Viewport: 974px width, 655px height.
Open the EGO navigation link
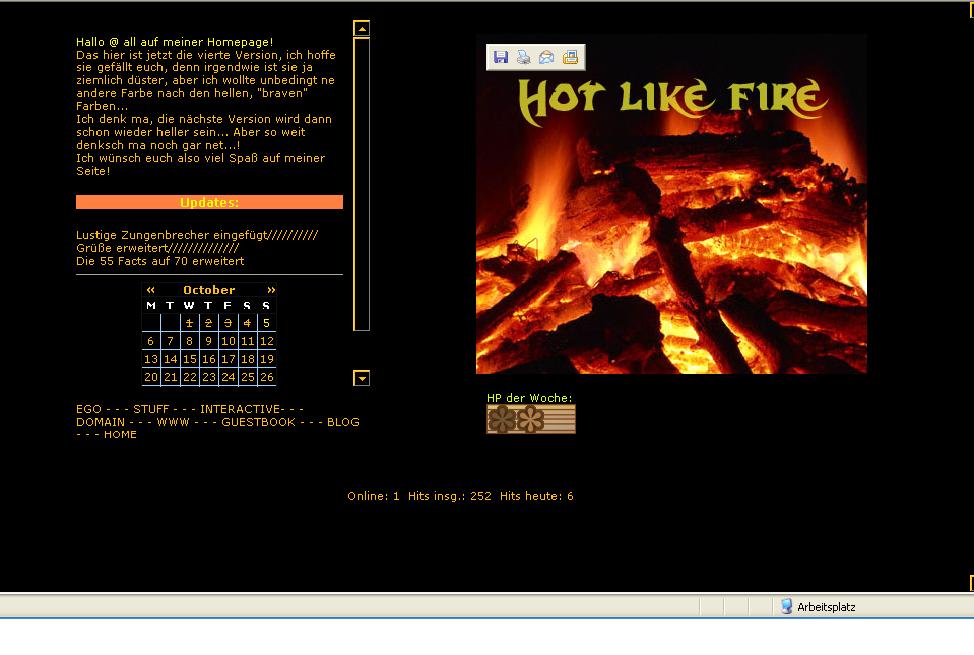click(89, 409)
